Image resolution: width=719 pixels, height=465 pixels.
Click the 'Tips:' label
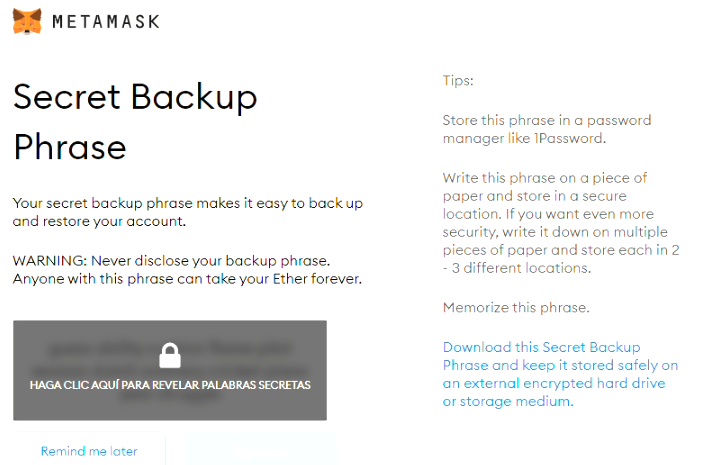point(458,80)
